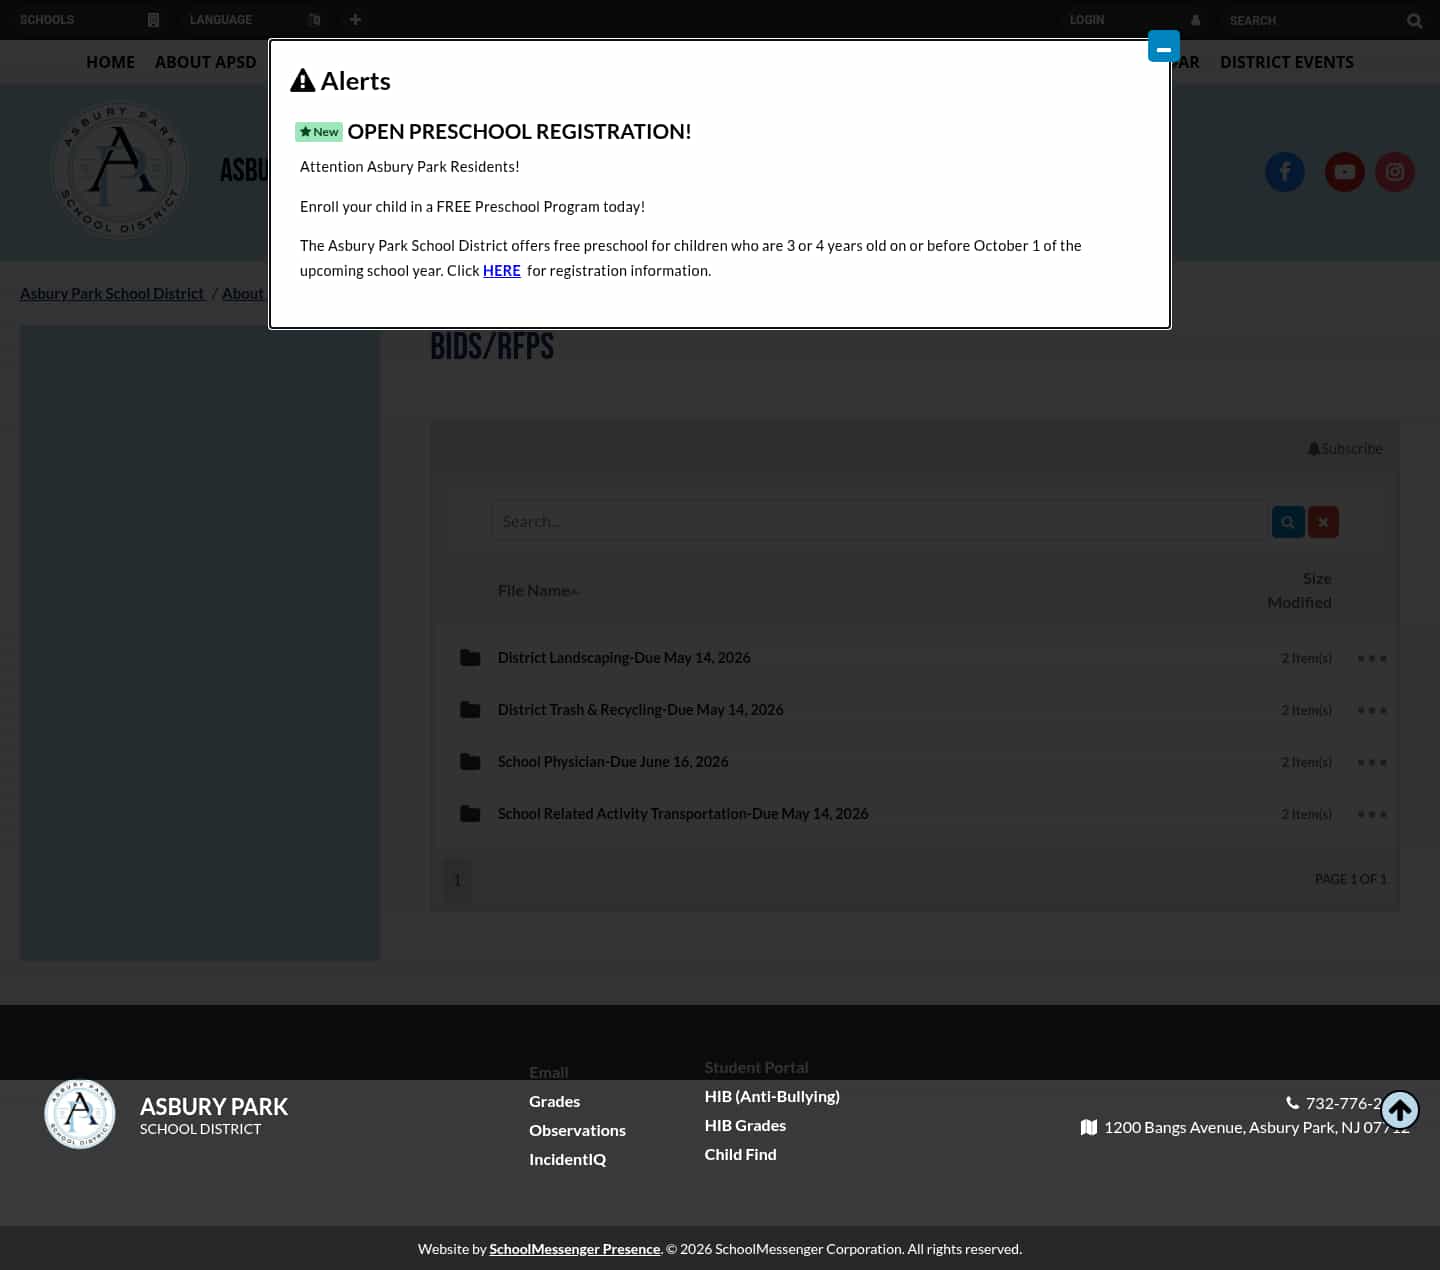
Task: Expand the Schools dropdown in top bar
Action: (x=90, y=20)
